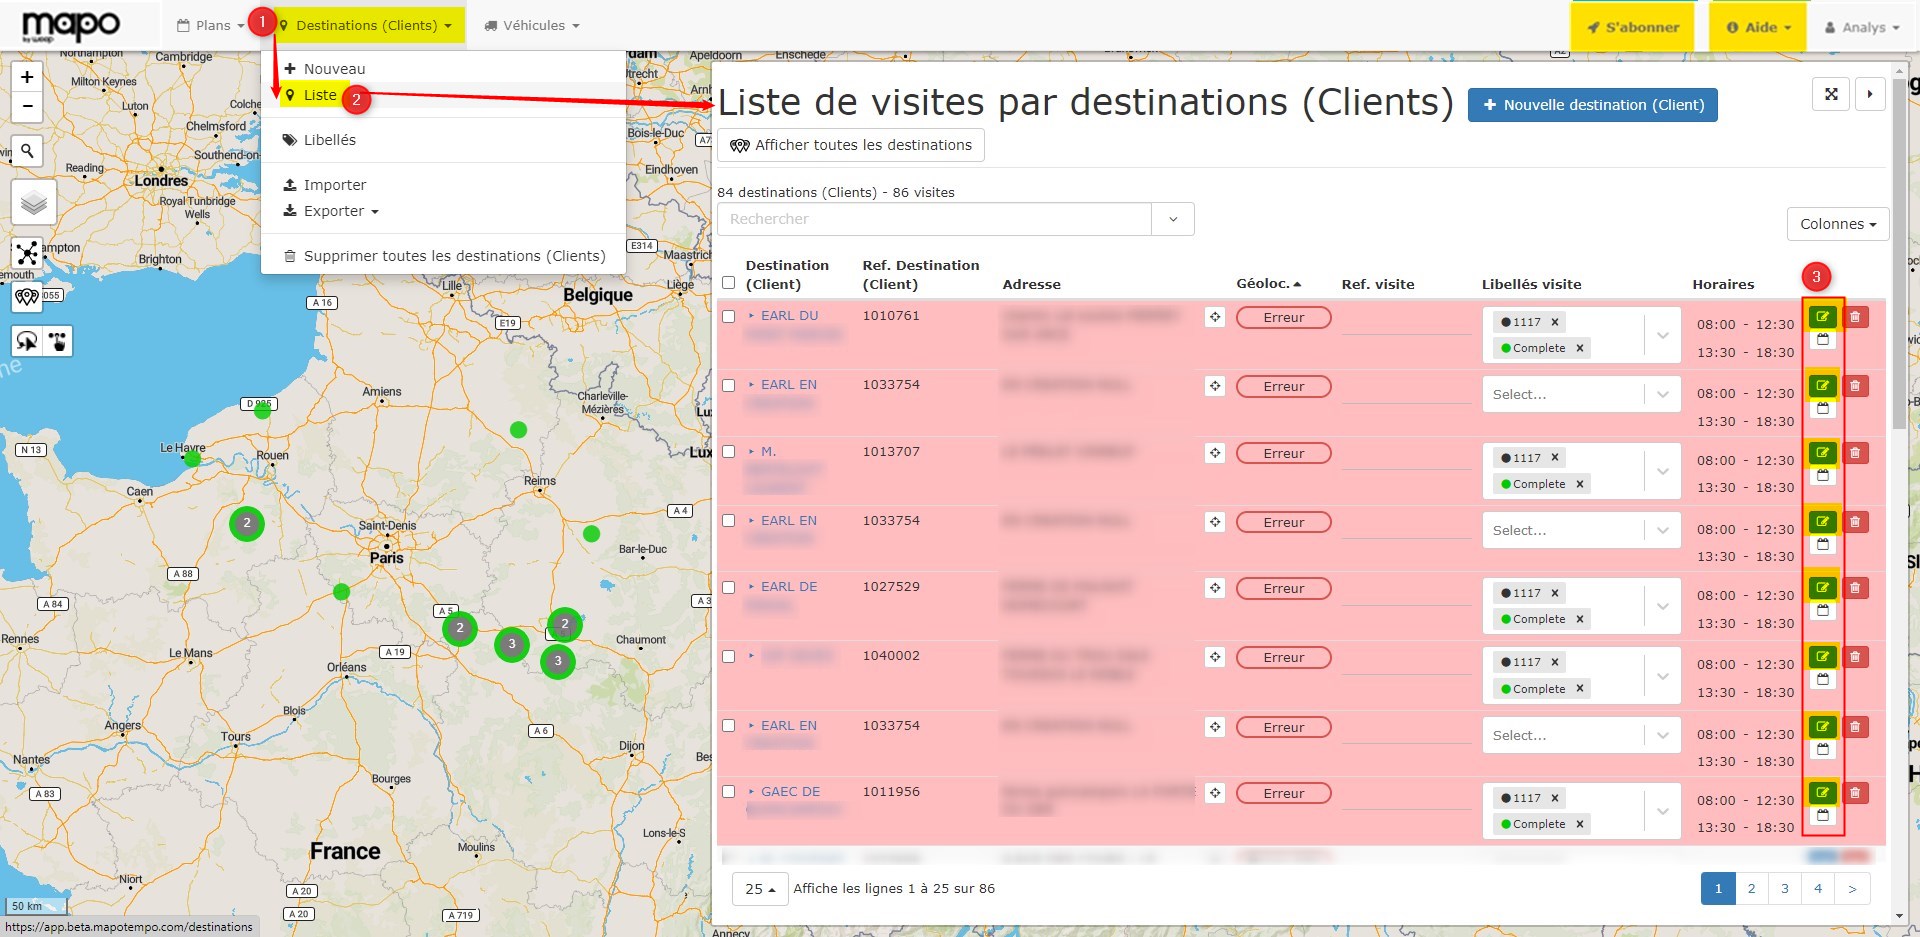Select Liste in the Destinations menu

320,95
